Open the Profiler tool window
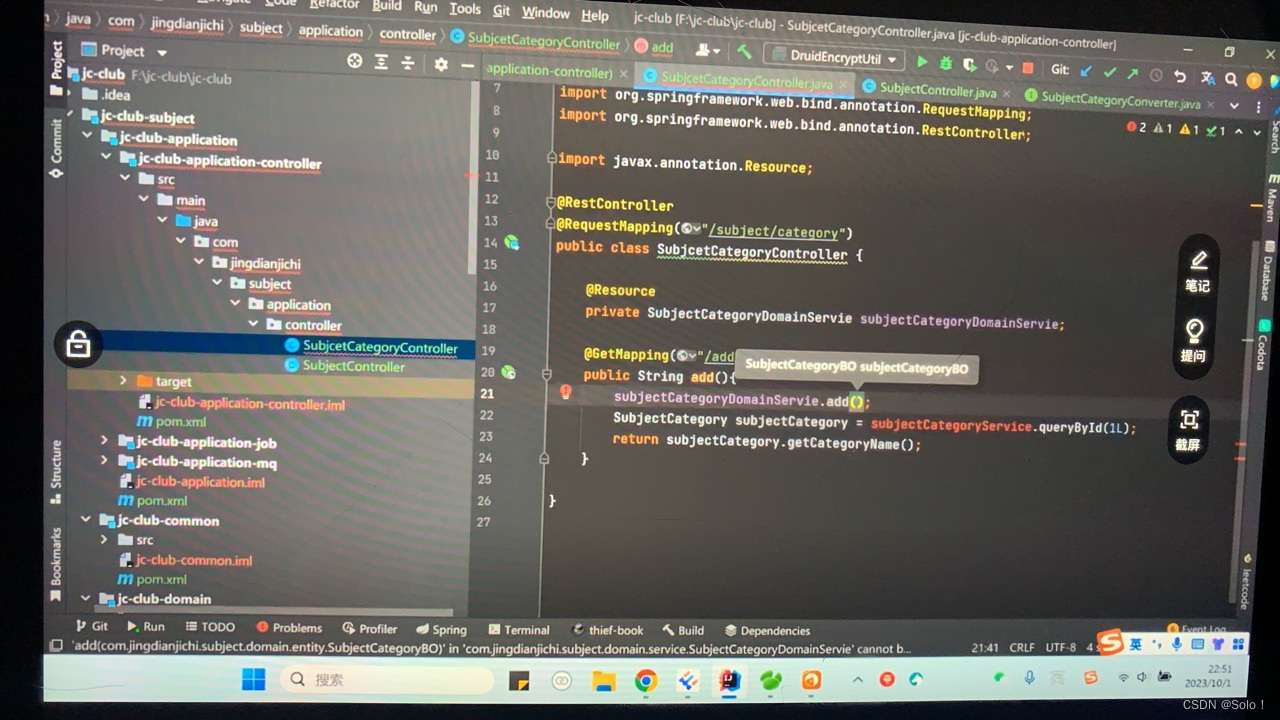Viewport: 1280px width, 720px height. tap(369, 628)
